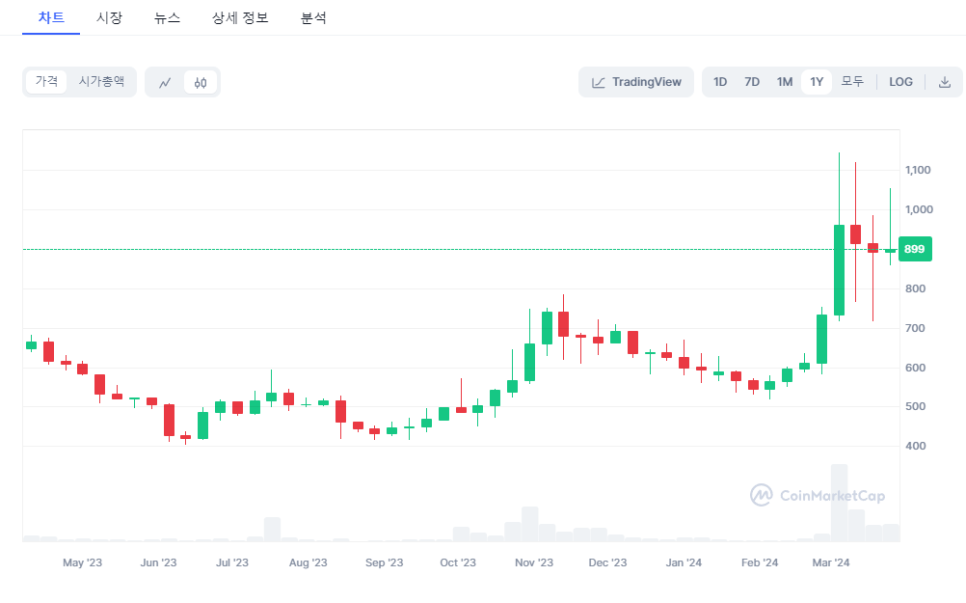The image size is (966, 603).
Task: View the 분석 tab
Action: click(313, 18)
